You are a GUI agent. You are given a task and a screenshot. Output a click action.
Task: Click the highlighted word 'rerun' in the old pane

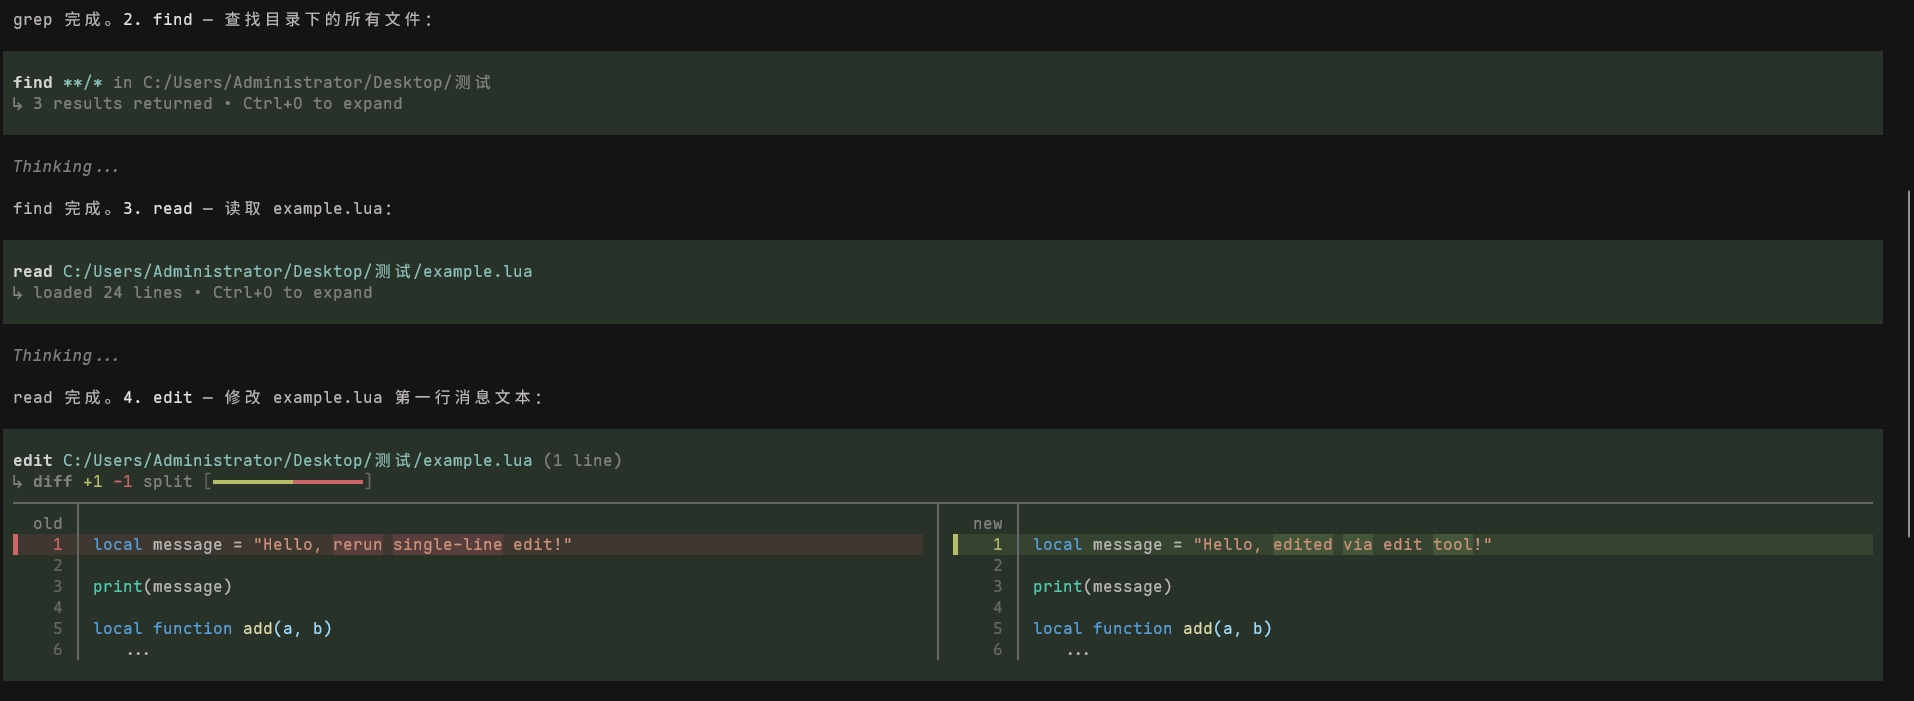(x=358, y=545)
